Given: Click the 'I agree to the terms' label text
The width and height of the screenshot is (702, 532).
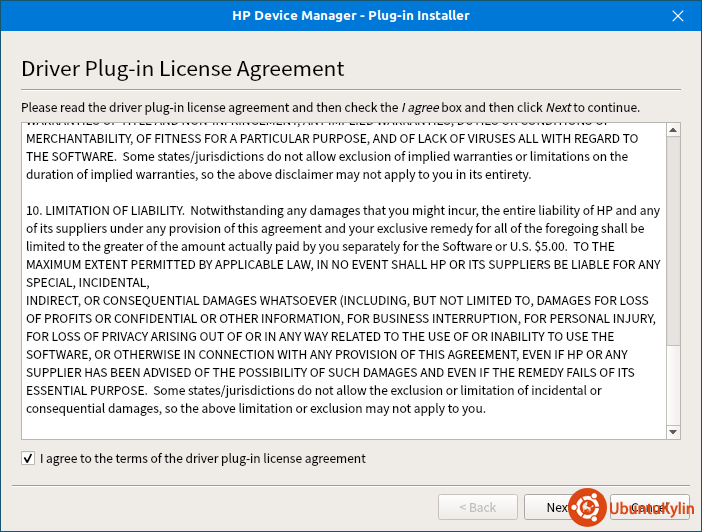Looking at the screenshot, I should pyautogui.click(x=202, y=459).
